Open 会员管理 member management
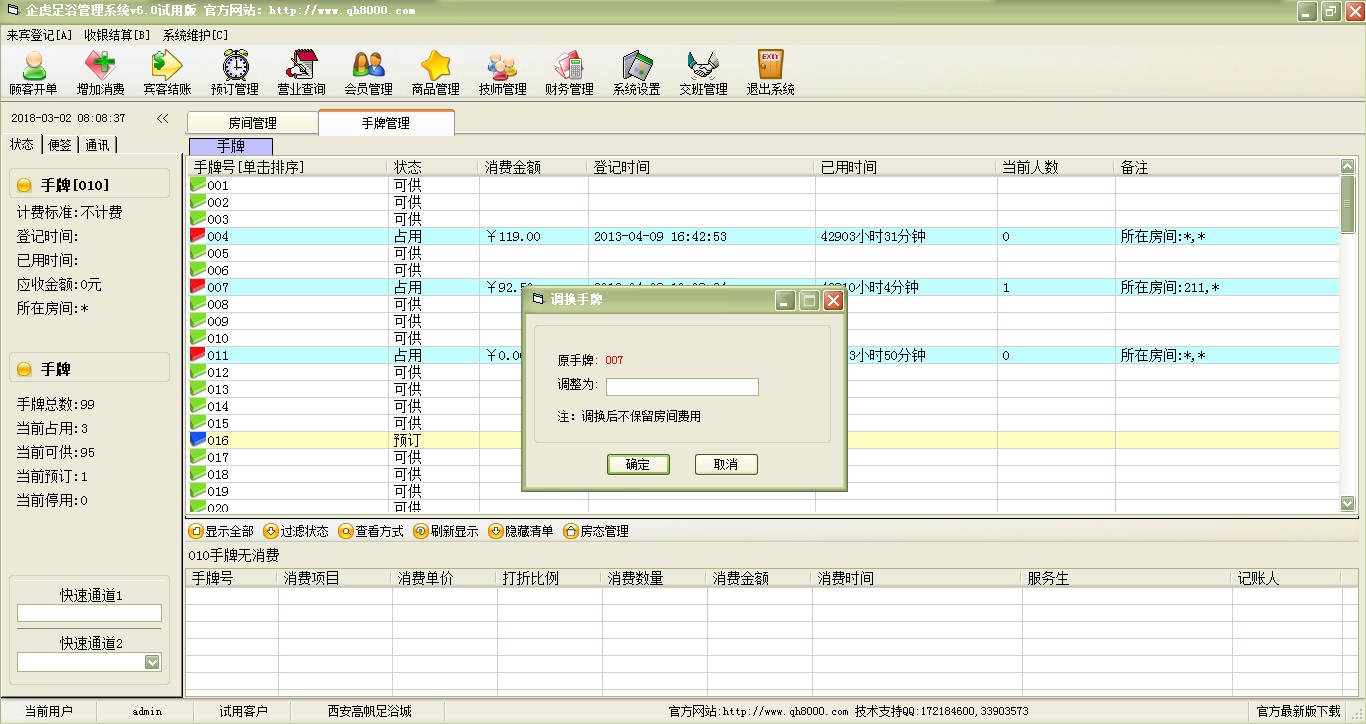Screen dimensions: 1366x724 pyautogui.click(x=368, y=73)
